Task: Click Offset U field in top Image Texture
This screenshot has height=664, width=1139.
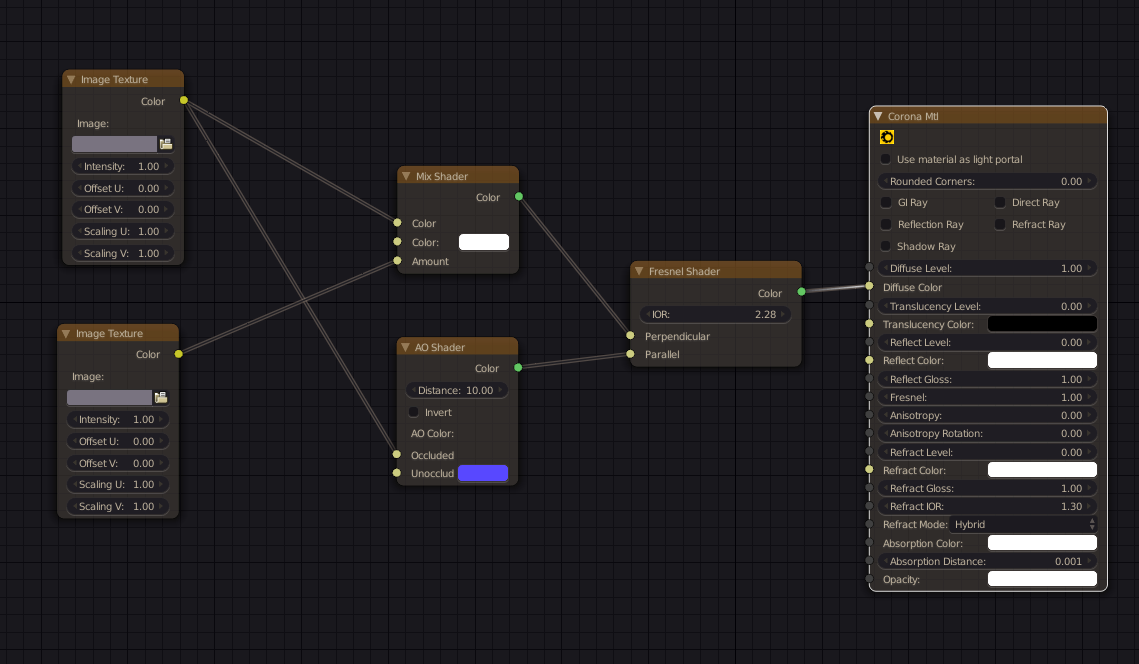Action: [123, 188]
